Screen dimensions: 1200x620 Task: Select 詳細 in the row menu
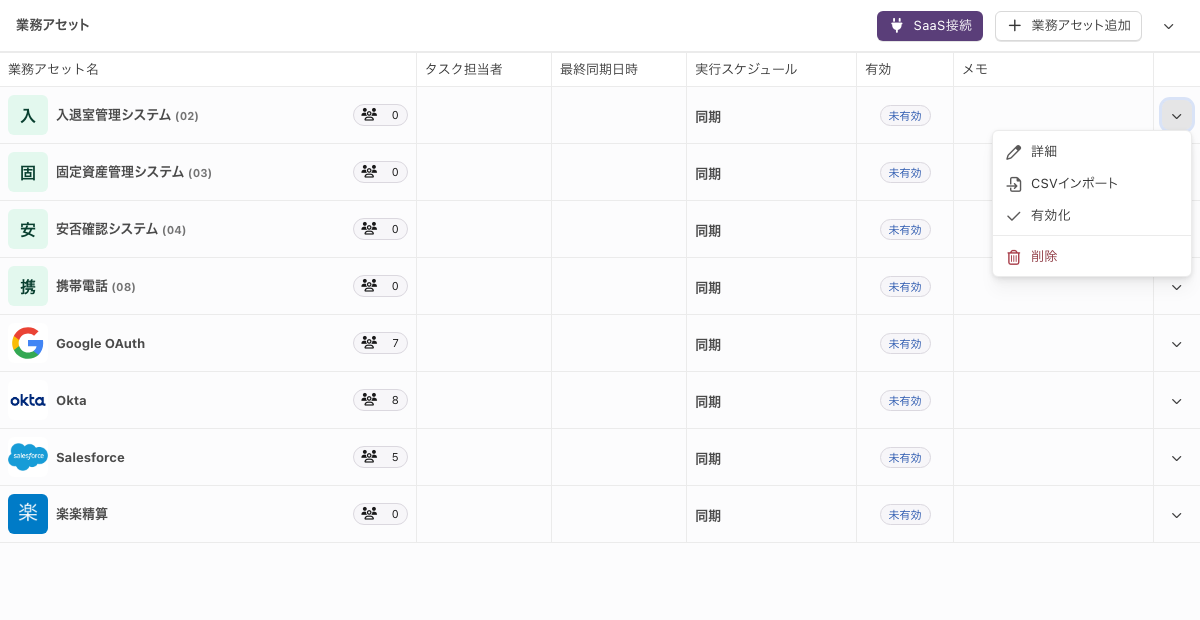[1092, 152]
